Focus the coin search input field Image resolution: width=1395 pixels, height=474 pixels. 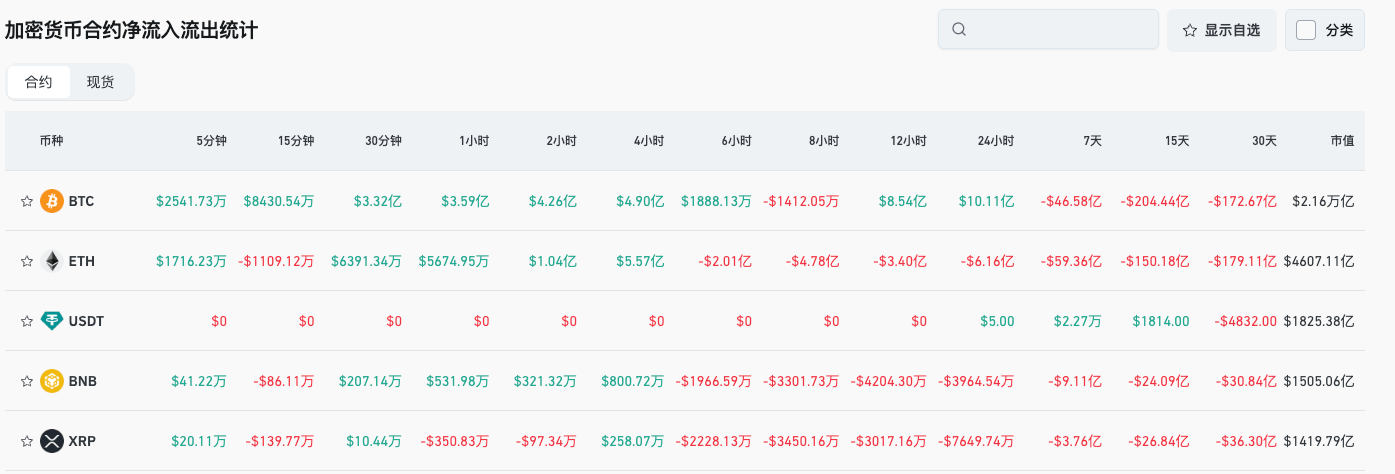(x=1060, y=30)
